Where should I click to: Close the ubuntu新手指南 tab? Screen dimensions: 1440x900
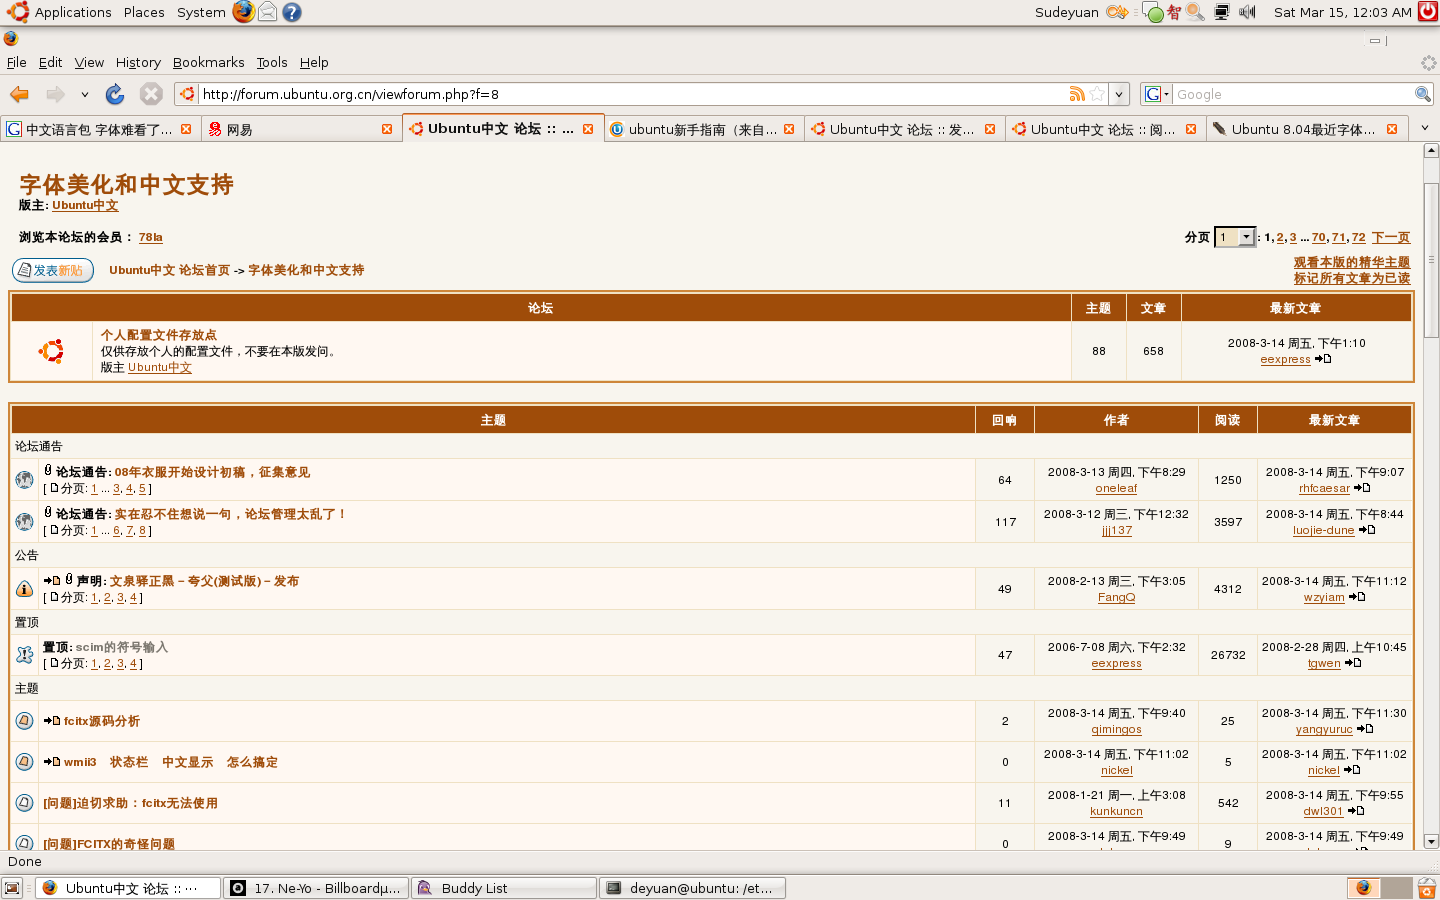[x=789, y=129]
